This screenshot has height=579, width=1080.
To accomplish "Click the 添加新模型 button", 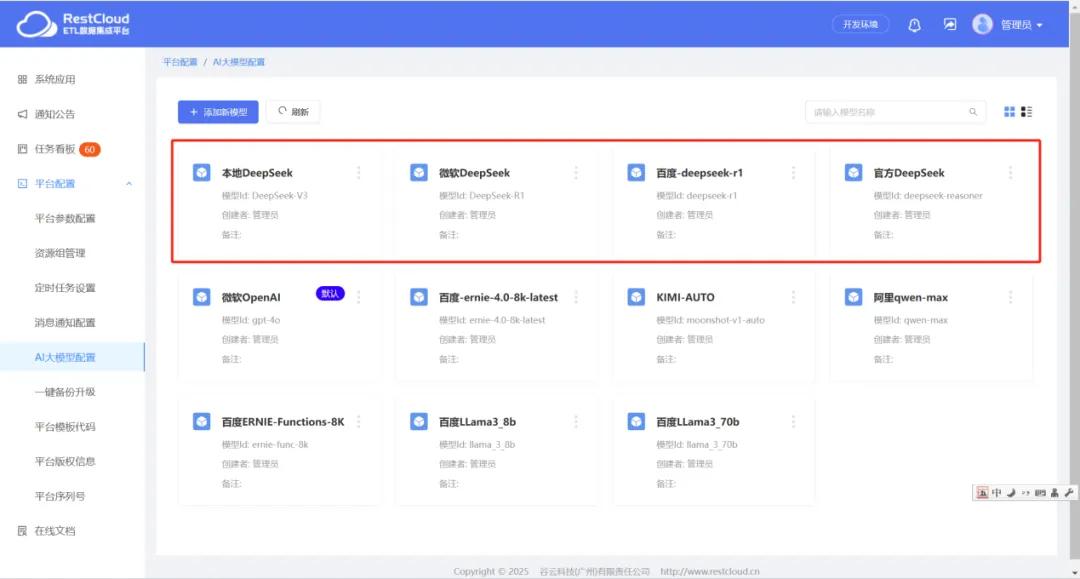I will 216,111.
